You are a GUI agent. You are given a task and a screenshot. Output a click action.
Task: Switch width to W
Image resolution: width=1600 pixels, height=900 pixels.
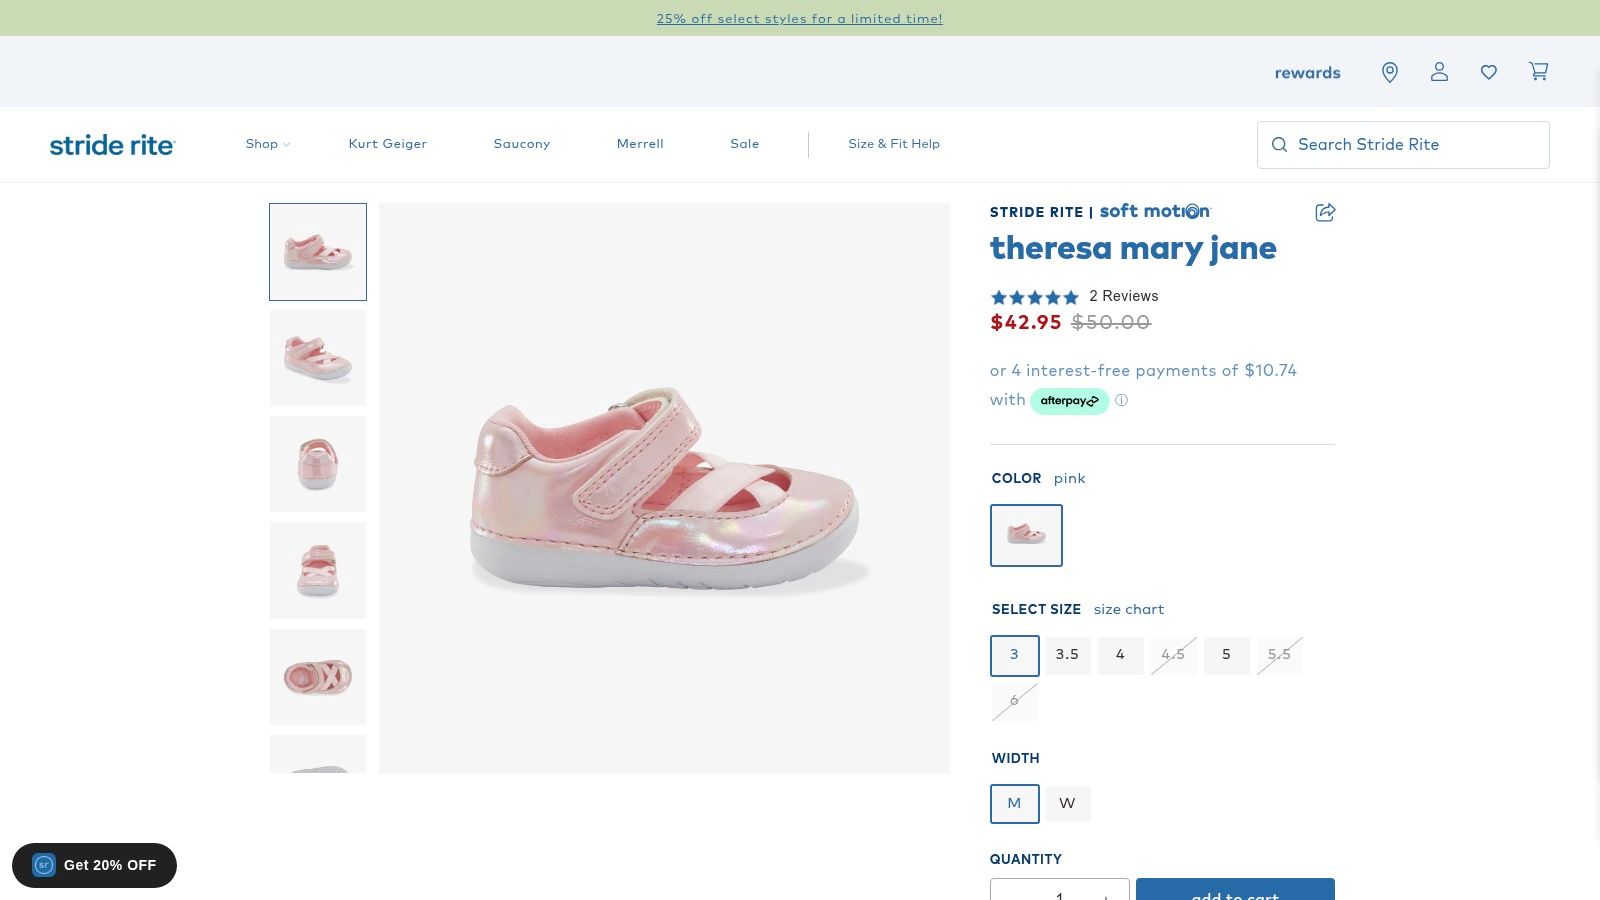1067,803
